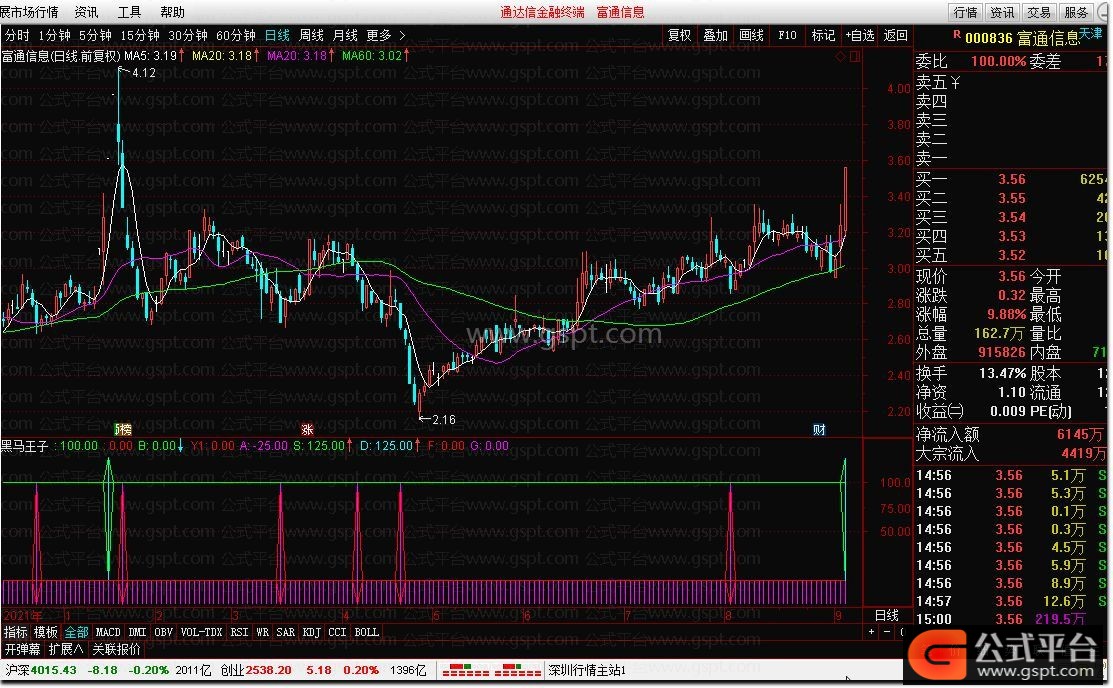Click the square window icon beside diamond
The width and height of the screenshot is (1113, 688).
[855, 56]
